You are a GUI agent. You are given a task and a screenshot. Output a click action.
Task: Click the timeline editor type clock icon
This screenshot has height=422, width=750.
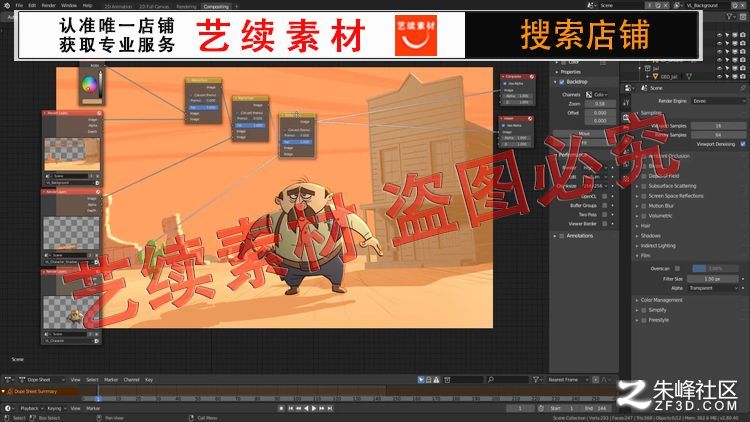[8, 408]
